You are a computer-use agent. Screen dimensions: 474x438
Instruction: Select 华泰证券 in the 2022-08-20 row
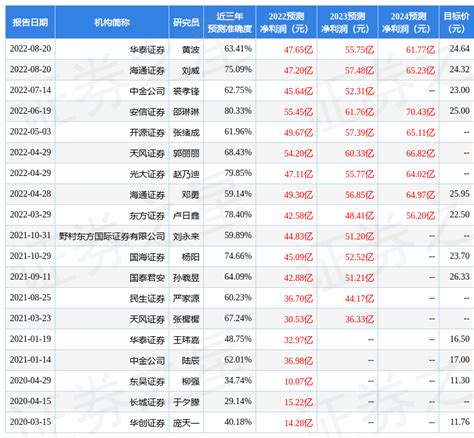[x=147, y=50]
